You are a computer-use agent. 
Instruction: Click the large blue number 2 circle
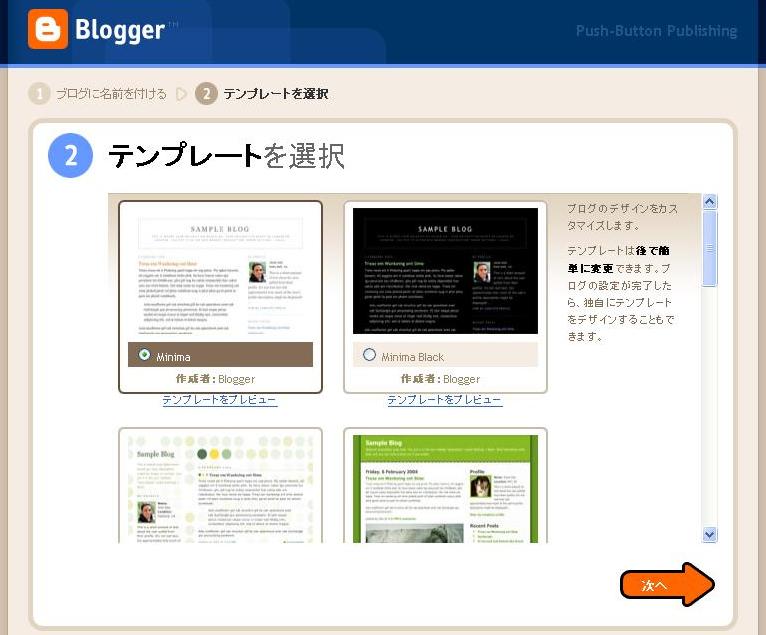pos(70,155)
